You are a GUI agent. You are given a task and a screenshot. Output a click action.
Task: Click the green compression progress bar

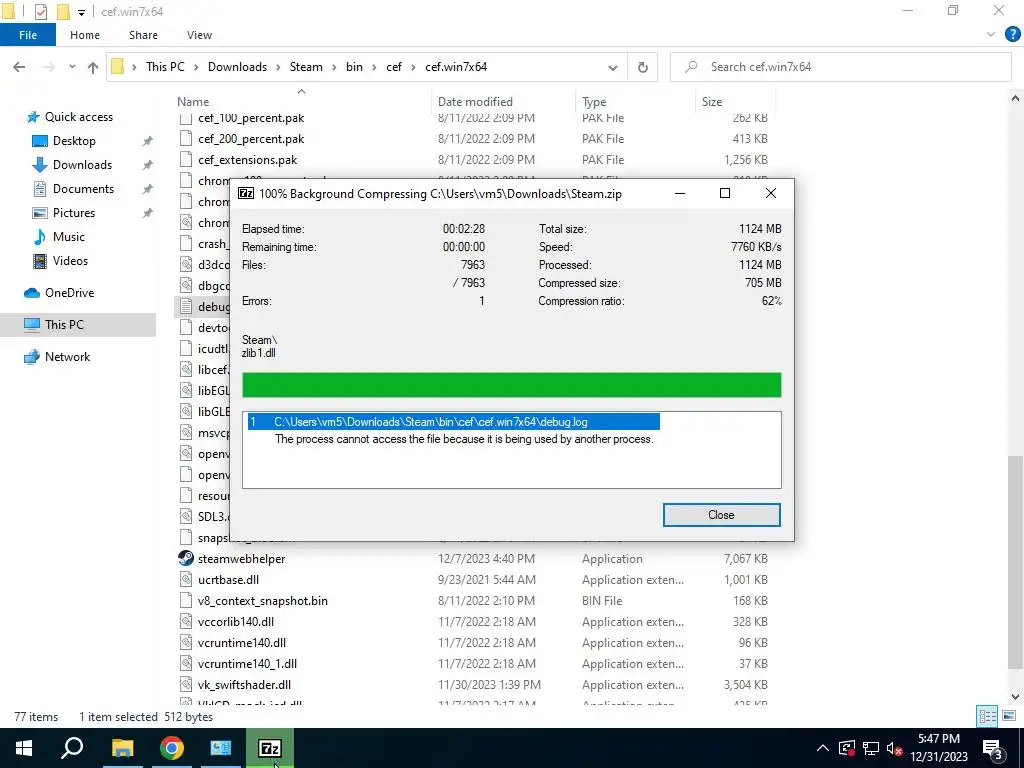(x=511, y=385)
